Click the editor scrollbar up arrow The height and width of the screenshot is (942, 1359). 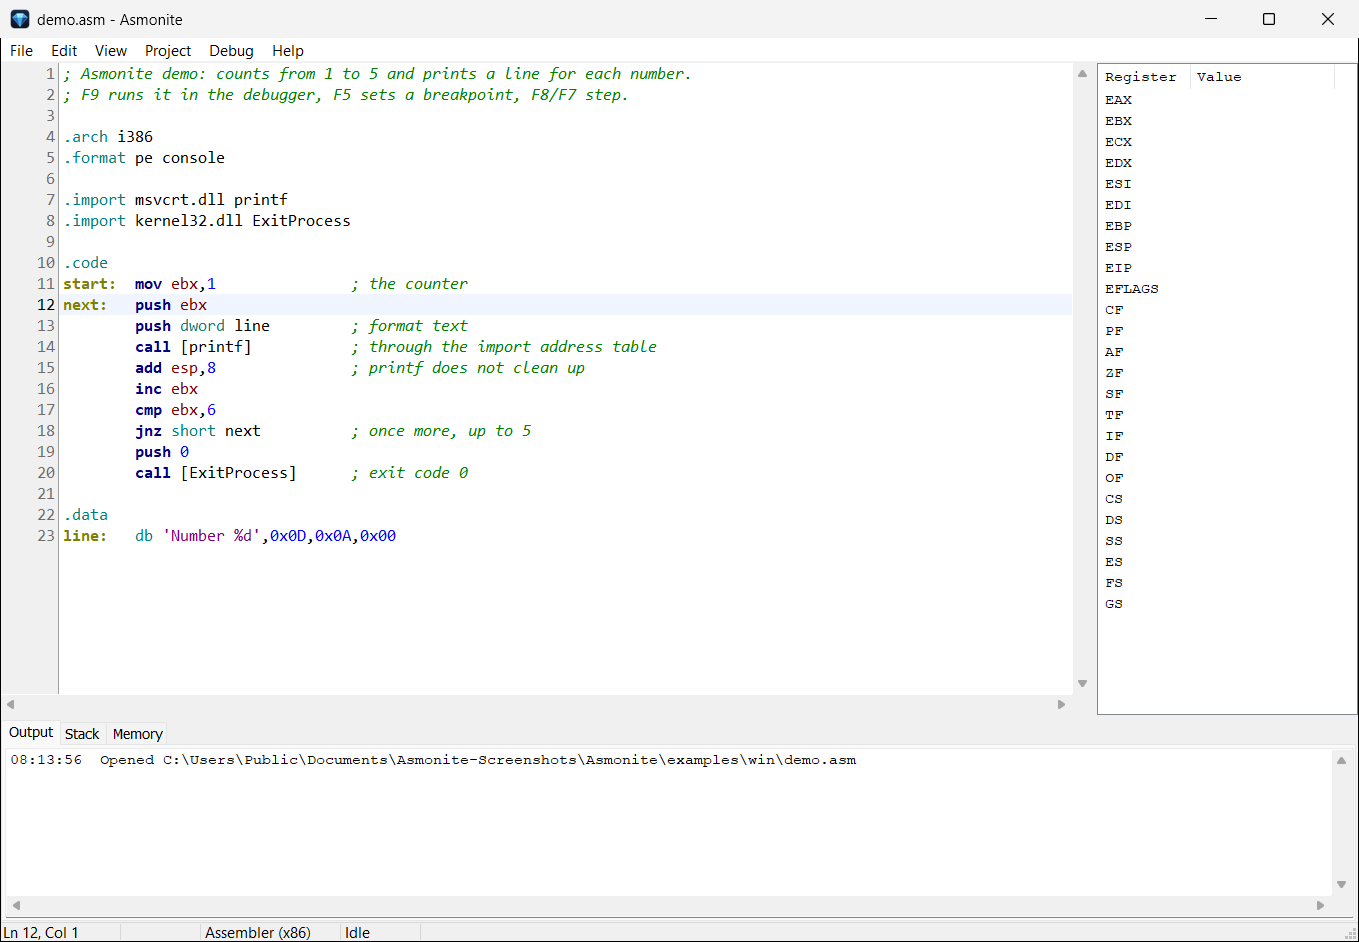[1082, 73]
